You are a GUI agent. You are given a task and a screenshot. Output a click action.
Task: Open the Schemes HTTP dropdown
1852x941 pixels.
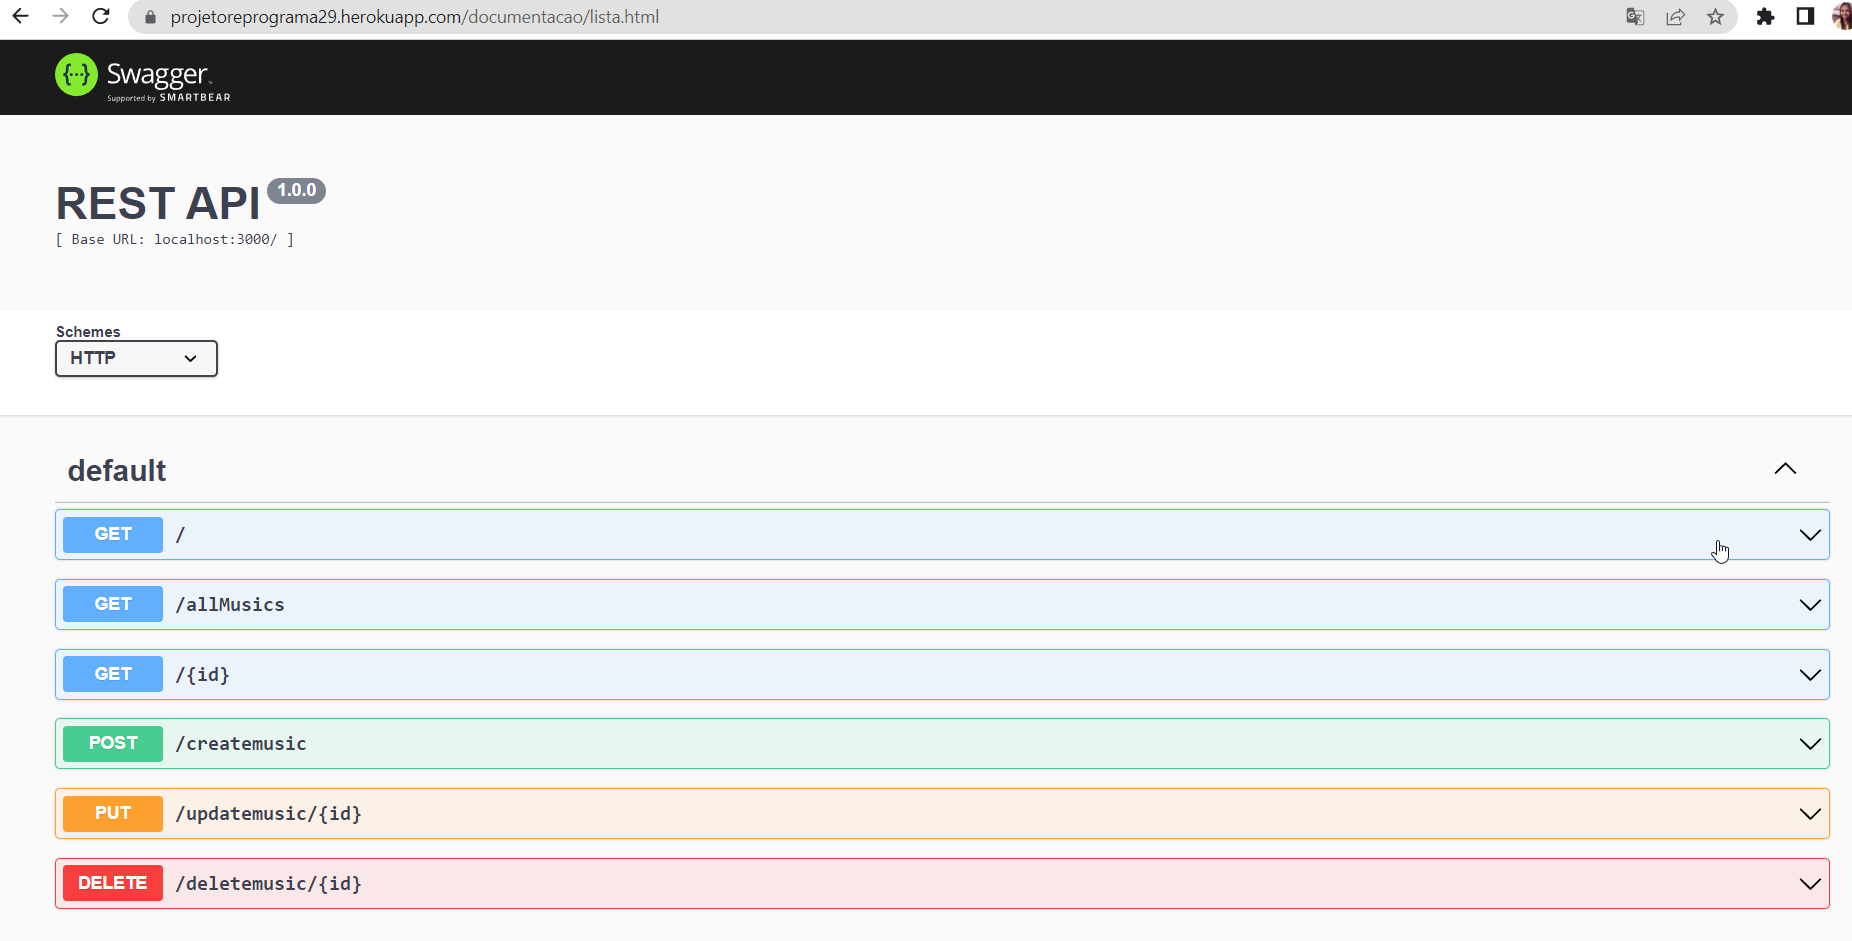point(136,358)
